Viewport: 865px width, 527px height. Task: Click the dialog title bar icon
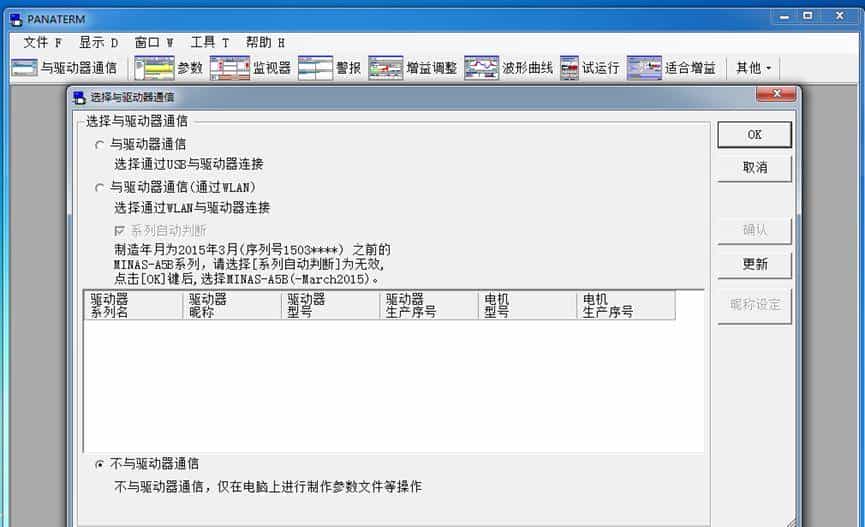(79, 97)
